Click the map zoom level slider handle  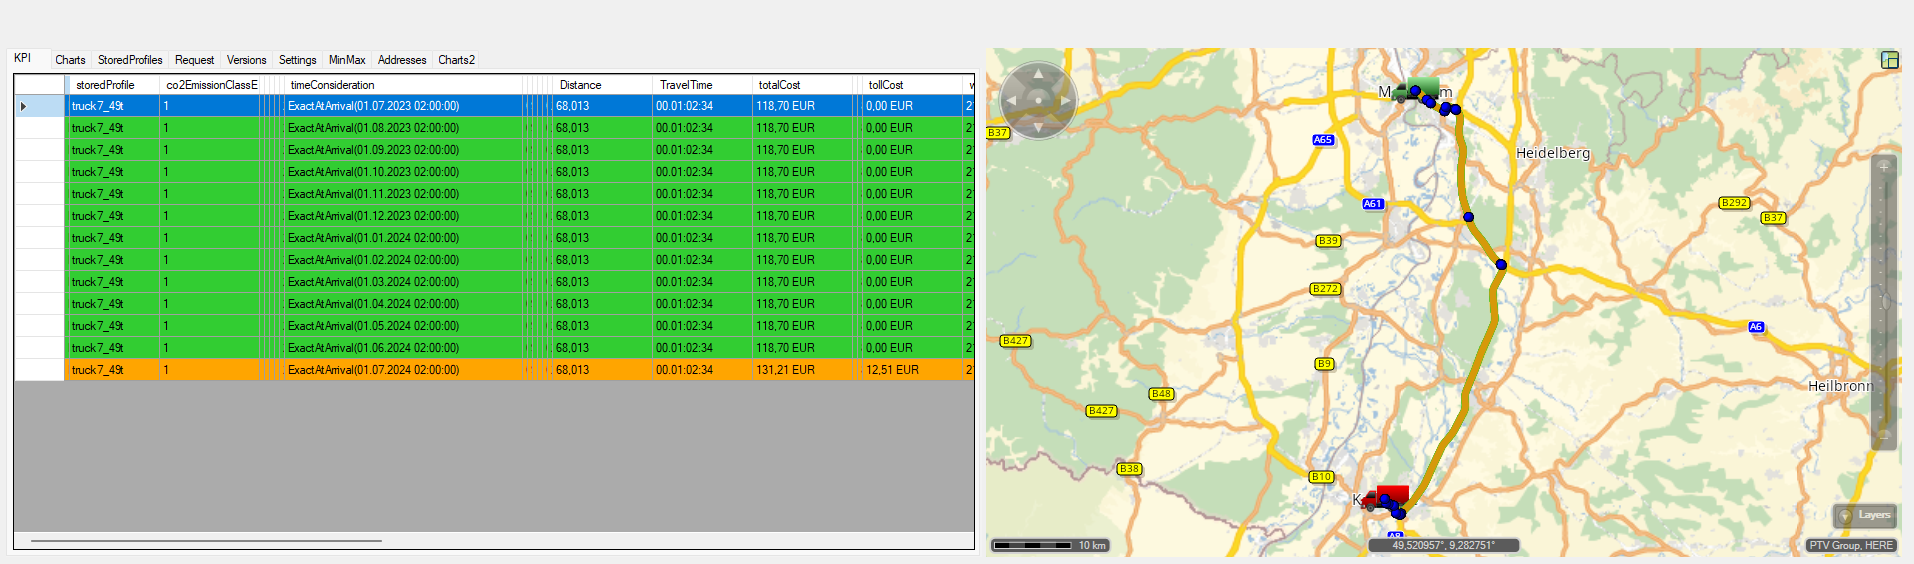point(1885,302)
